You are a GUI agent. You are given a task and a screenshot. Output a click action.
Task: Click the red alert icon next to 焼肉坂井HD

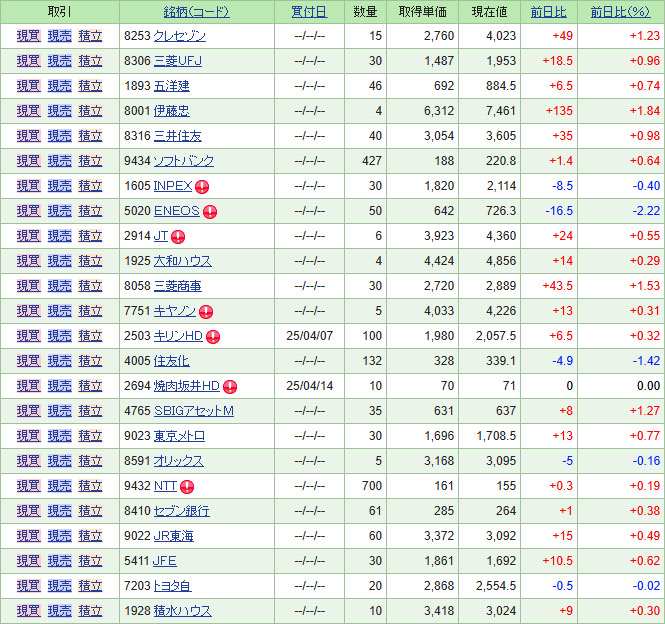pos(230,386)
